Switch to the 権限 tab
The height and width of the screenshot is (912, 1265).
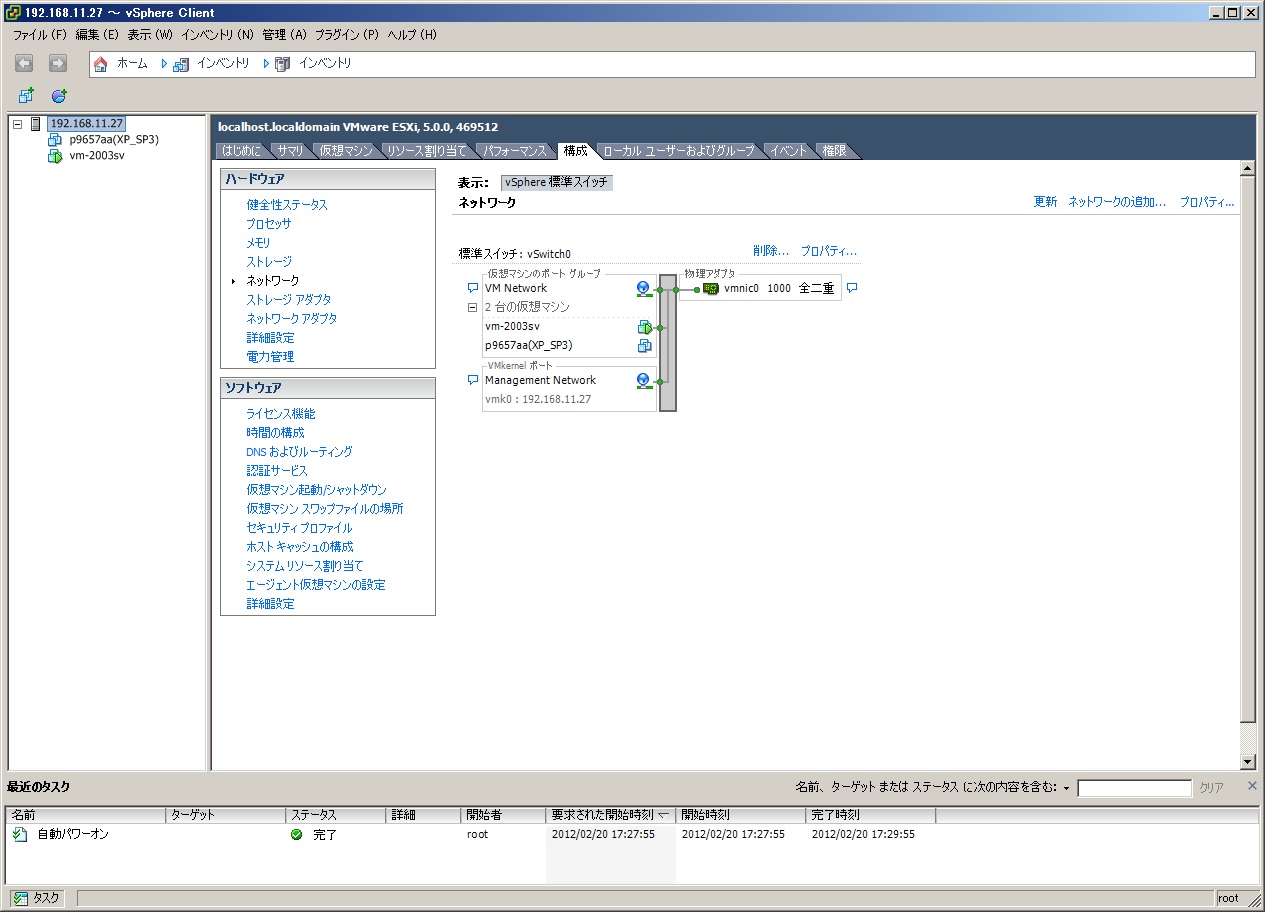pyautogui.click(x=835, y=151)
